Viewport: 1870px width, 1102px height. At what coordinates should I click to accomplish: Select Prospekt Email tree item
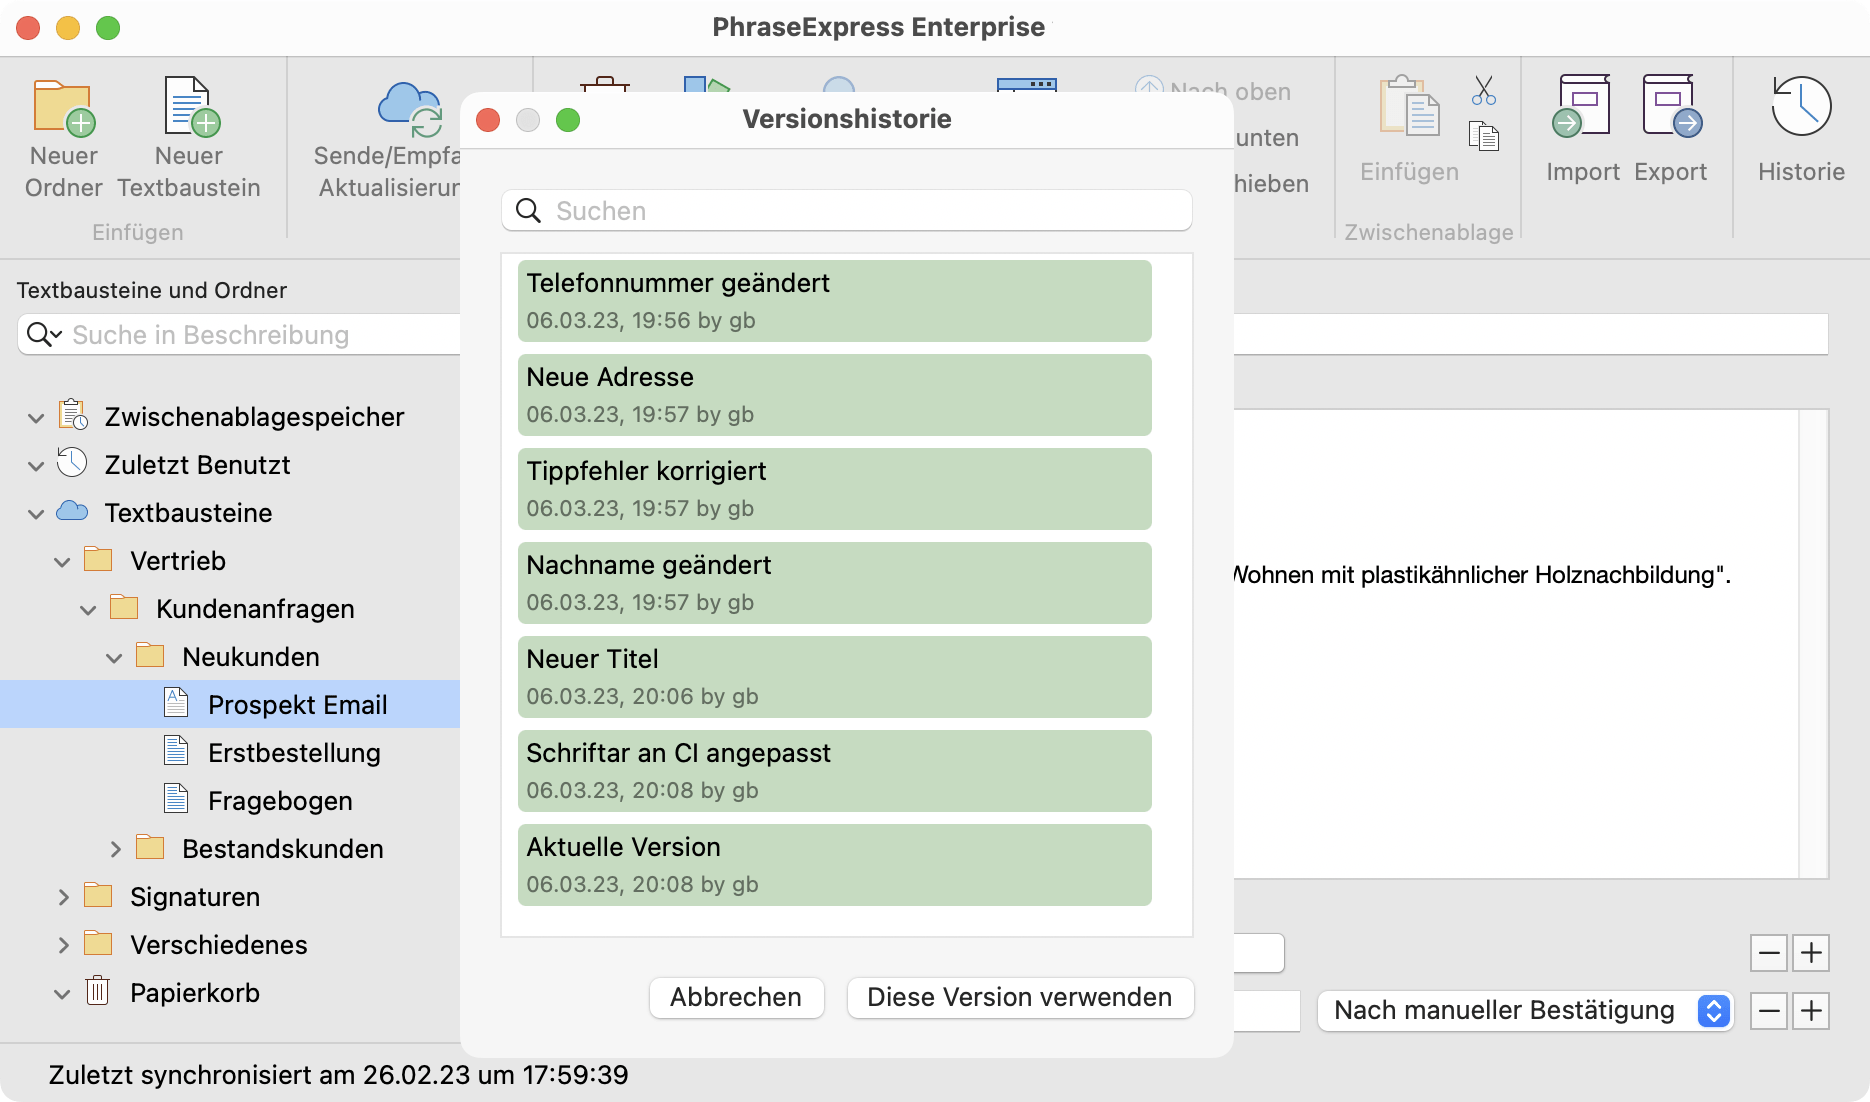click(230, 704)
